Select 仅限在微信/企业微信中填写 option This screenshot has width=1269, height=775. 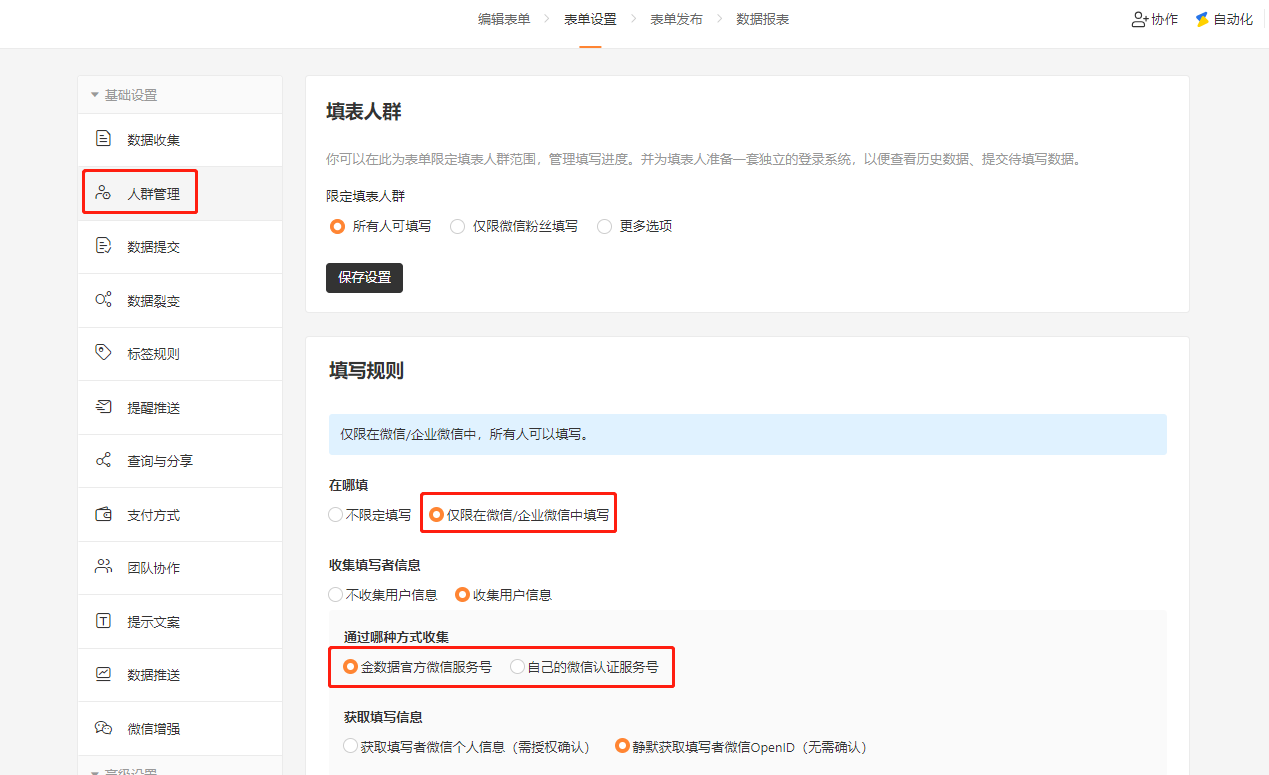coord(437,515)
